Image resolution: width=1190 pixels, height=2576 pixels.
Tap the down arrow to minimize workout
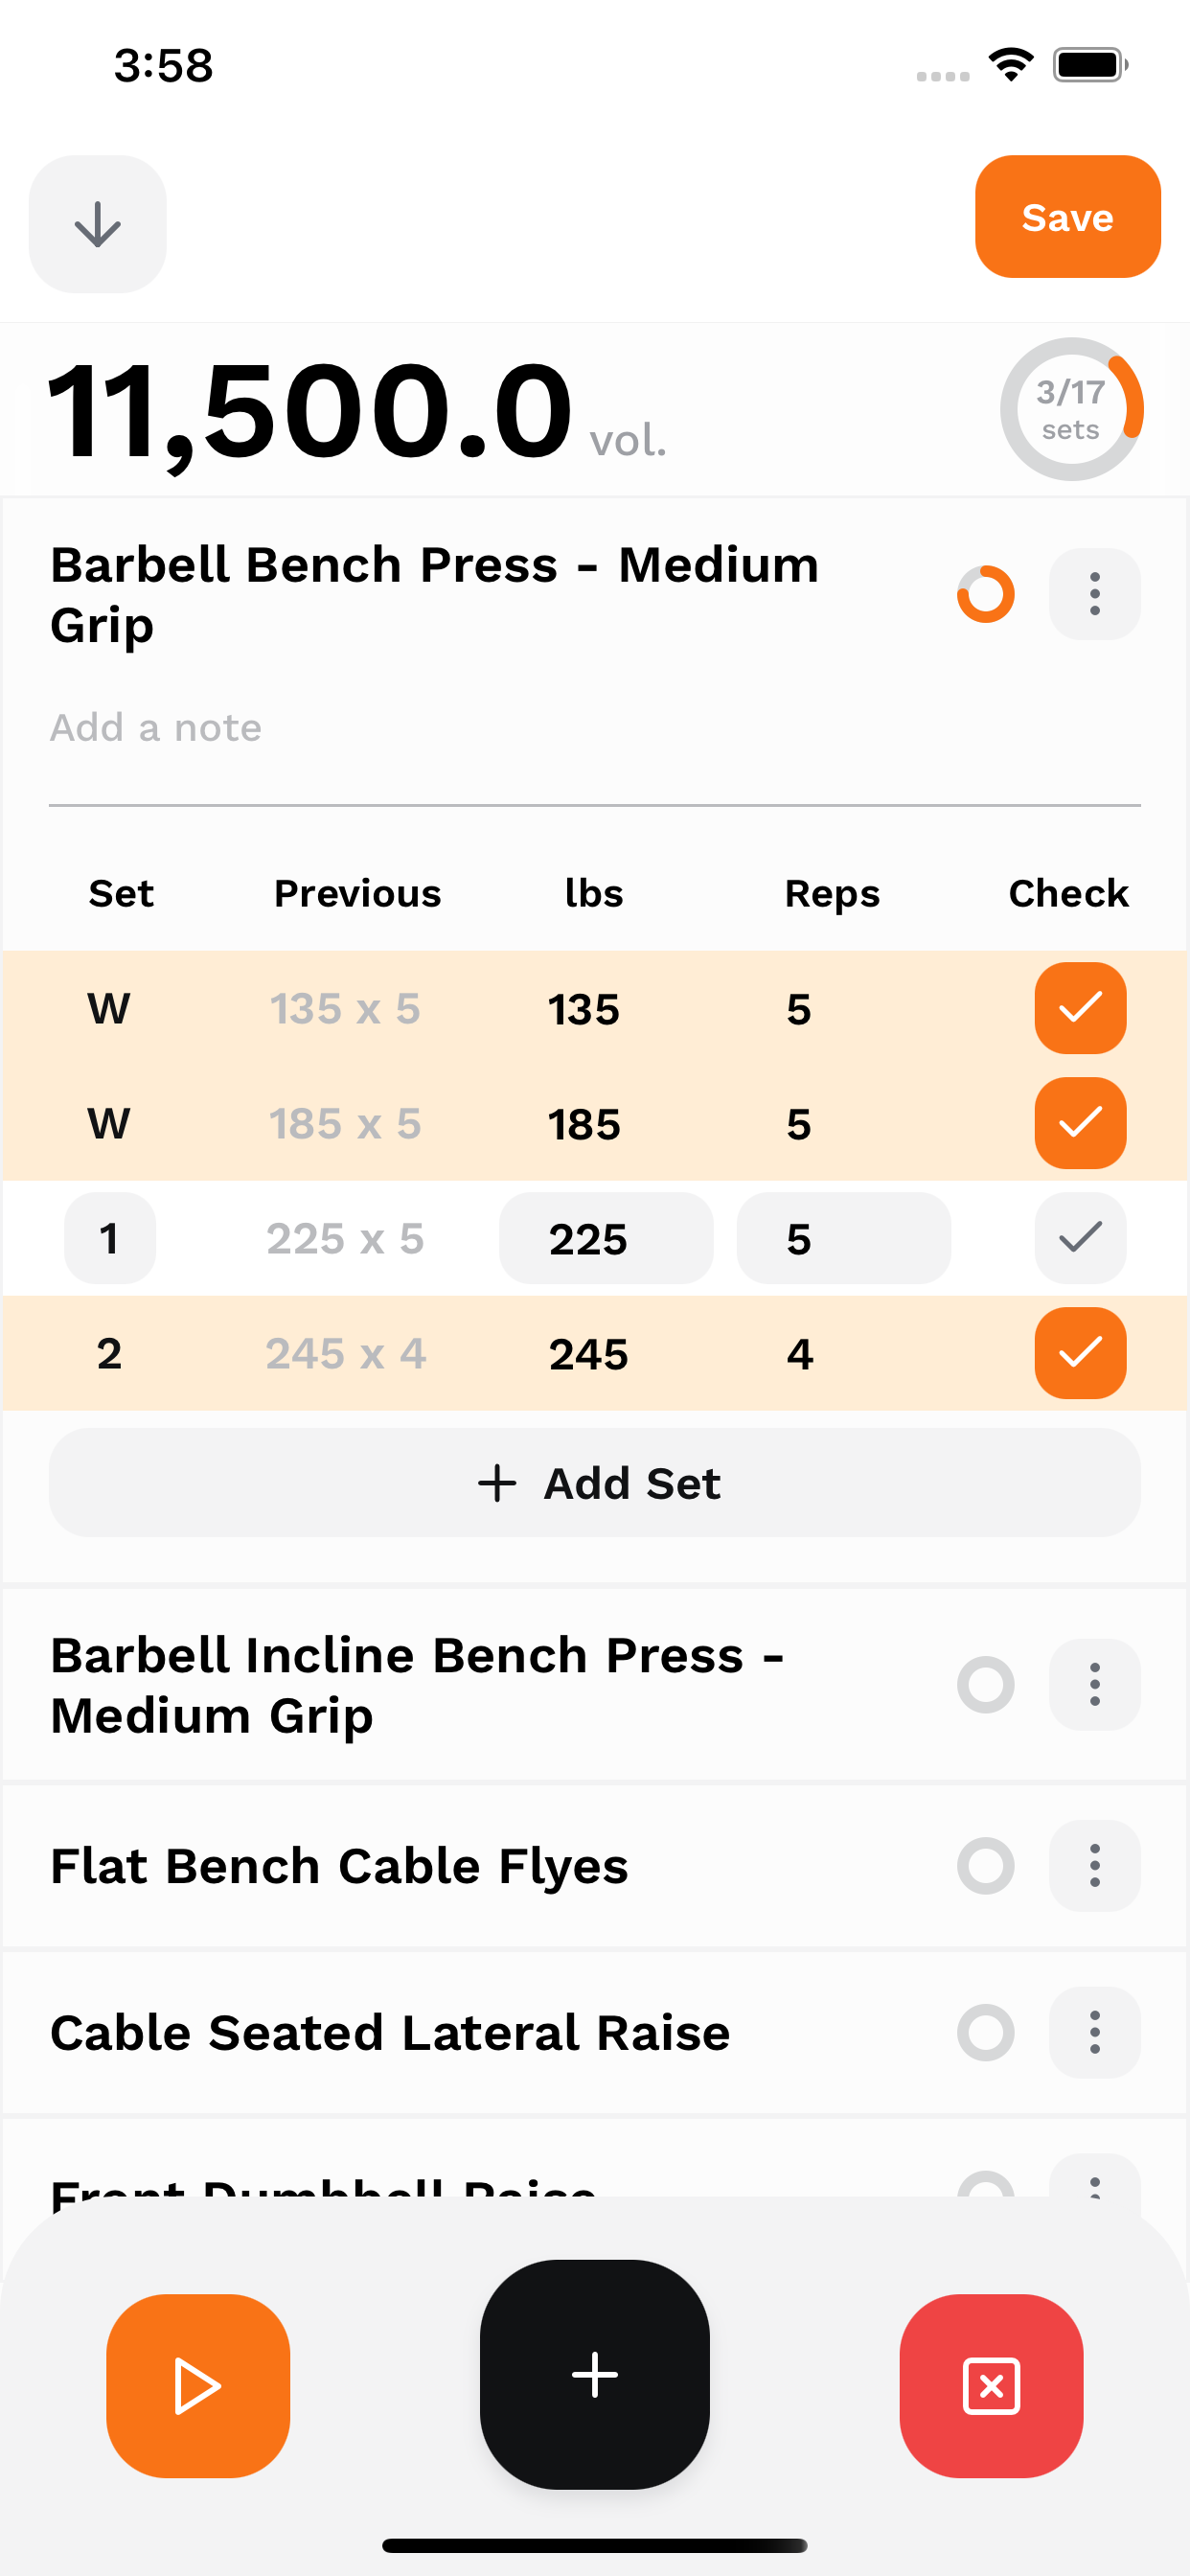[97, 224]
